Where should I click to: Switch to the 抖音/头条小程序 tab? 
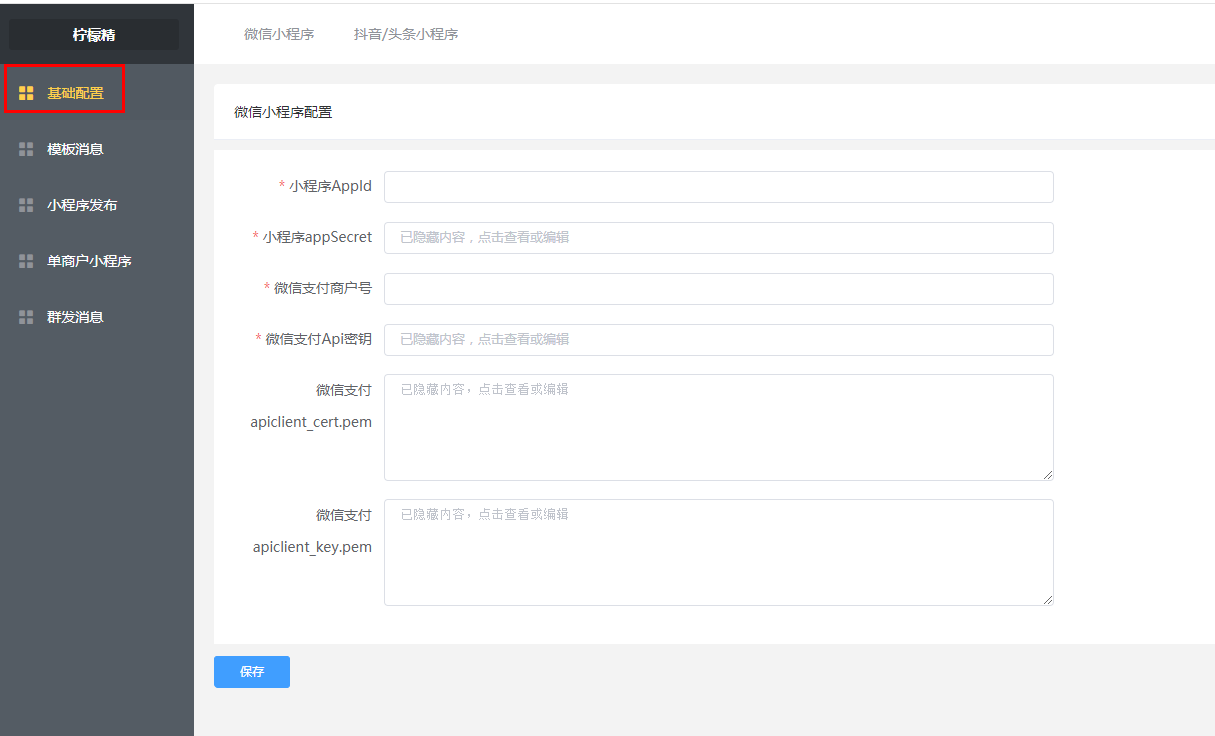click(406, 34)
